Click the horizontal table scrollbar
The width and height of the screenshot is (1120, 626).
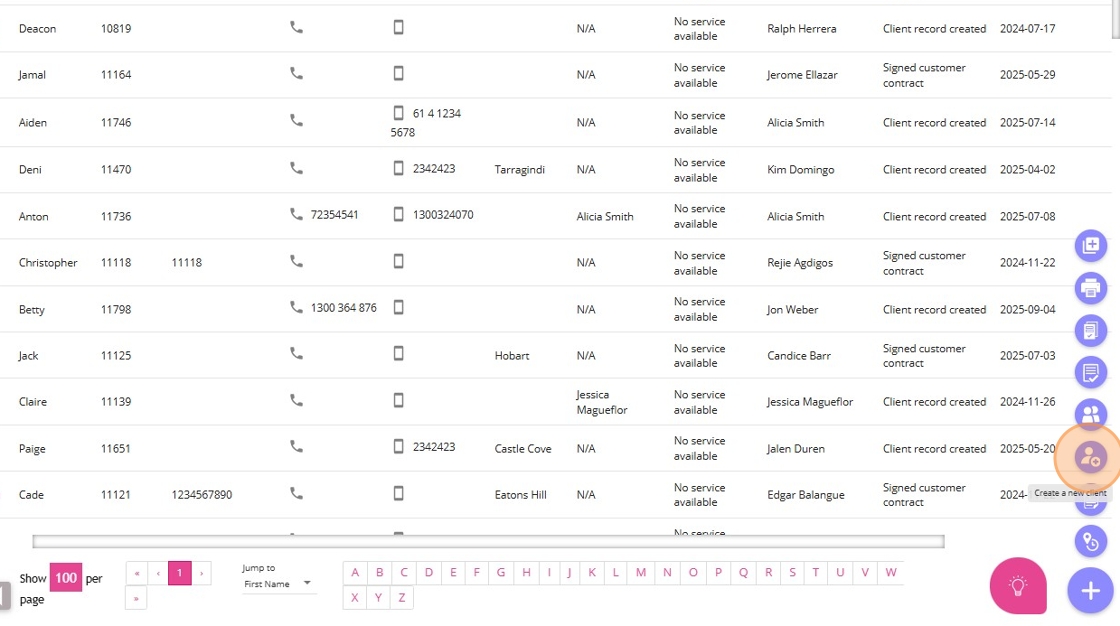[x=488, y=542]
